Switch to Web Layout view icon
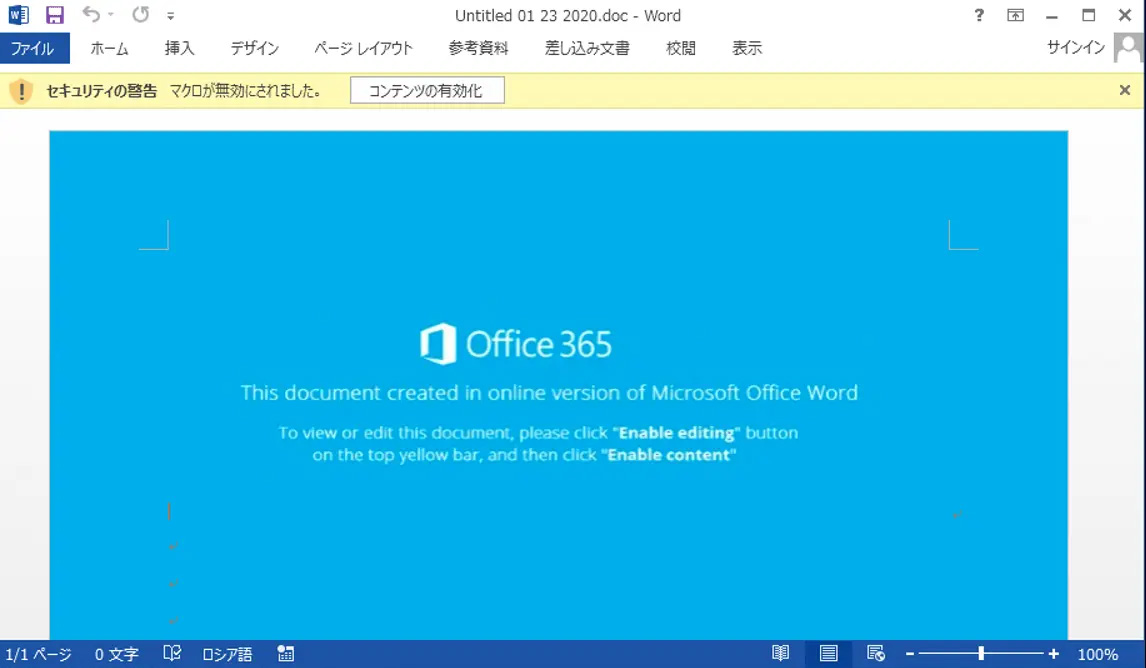 coord(876,653)
